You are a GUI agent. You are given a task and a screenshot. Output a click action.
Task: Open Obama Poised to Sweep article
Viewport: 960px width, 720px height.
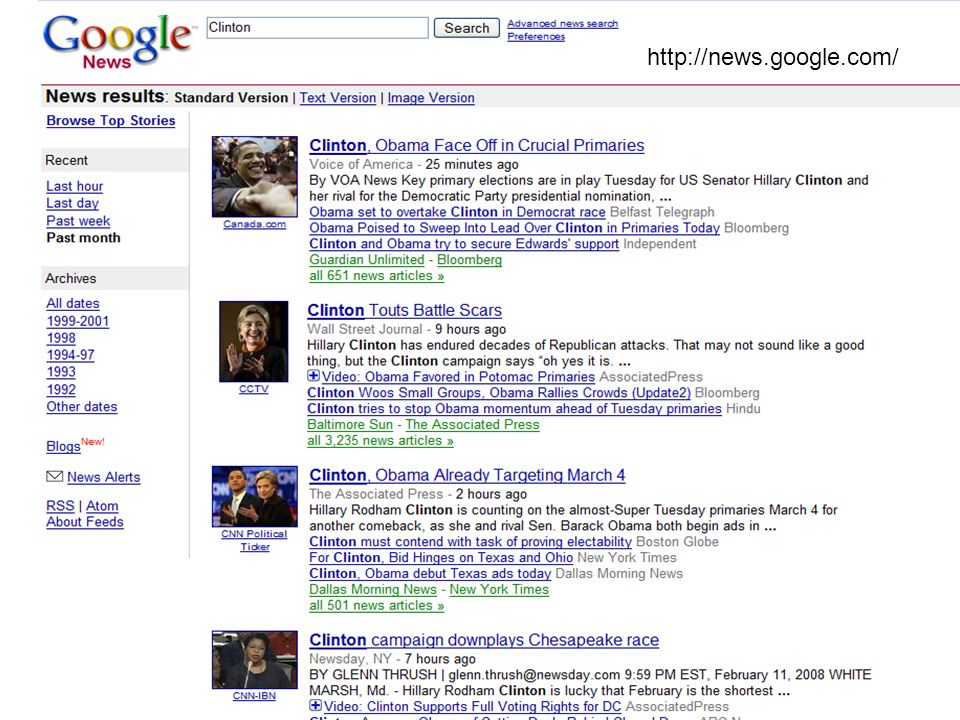tap(514, 228)
